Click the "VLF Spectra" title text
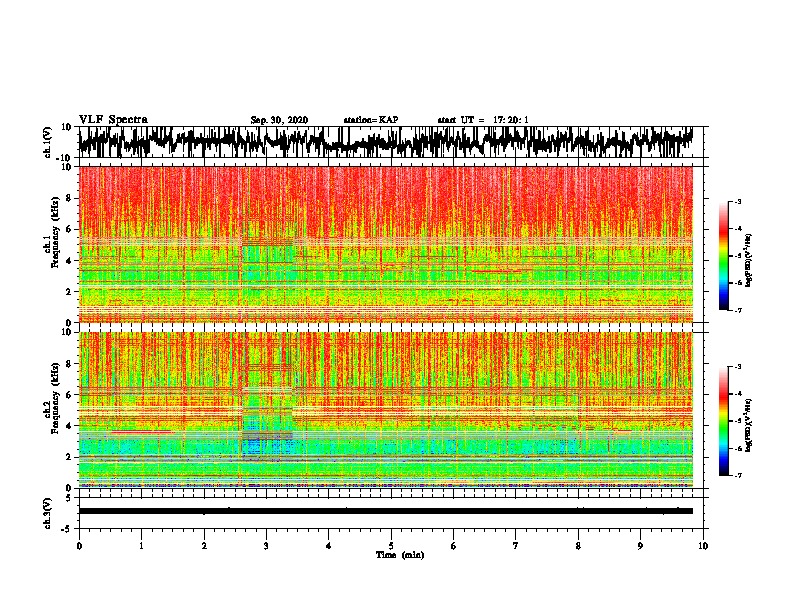Viewport: 792px width, 612px height. pos(113,120)
